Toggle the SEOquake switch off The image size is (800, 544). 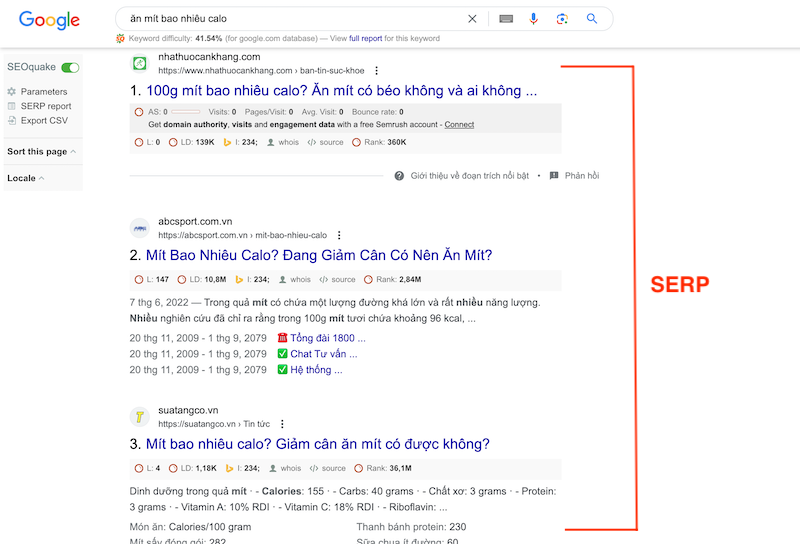click(x=70, y=67)
